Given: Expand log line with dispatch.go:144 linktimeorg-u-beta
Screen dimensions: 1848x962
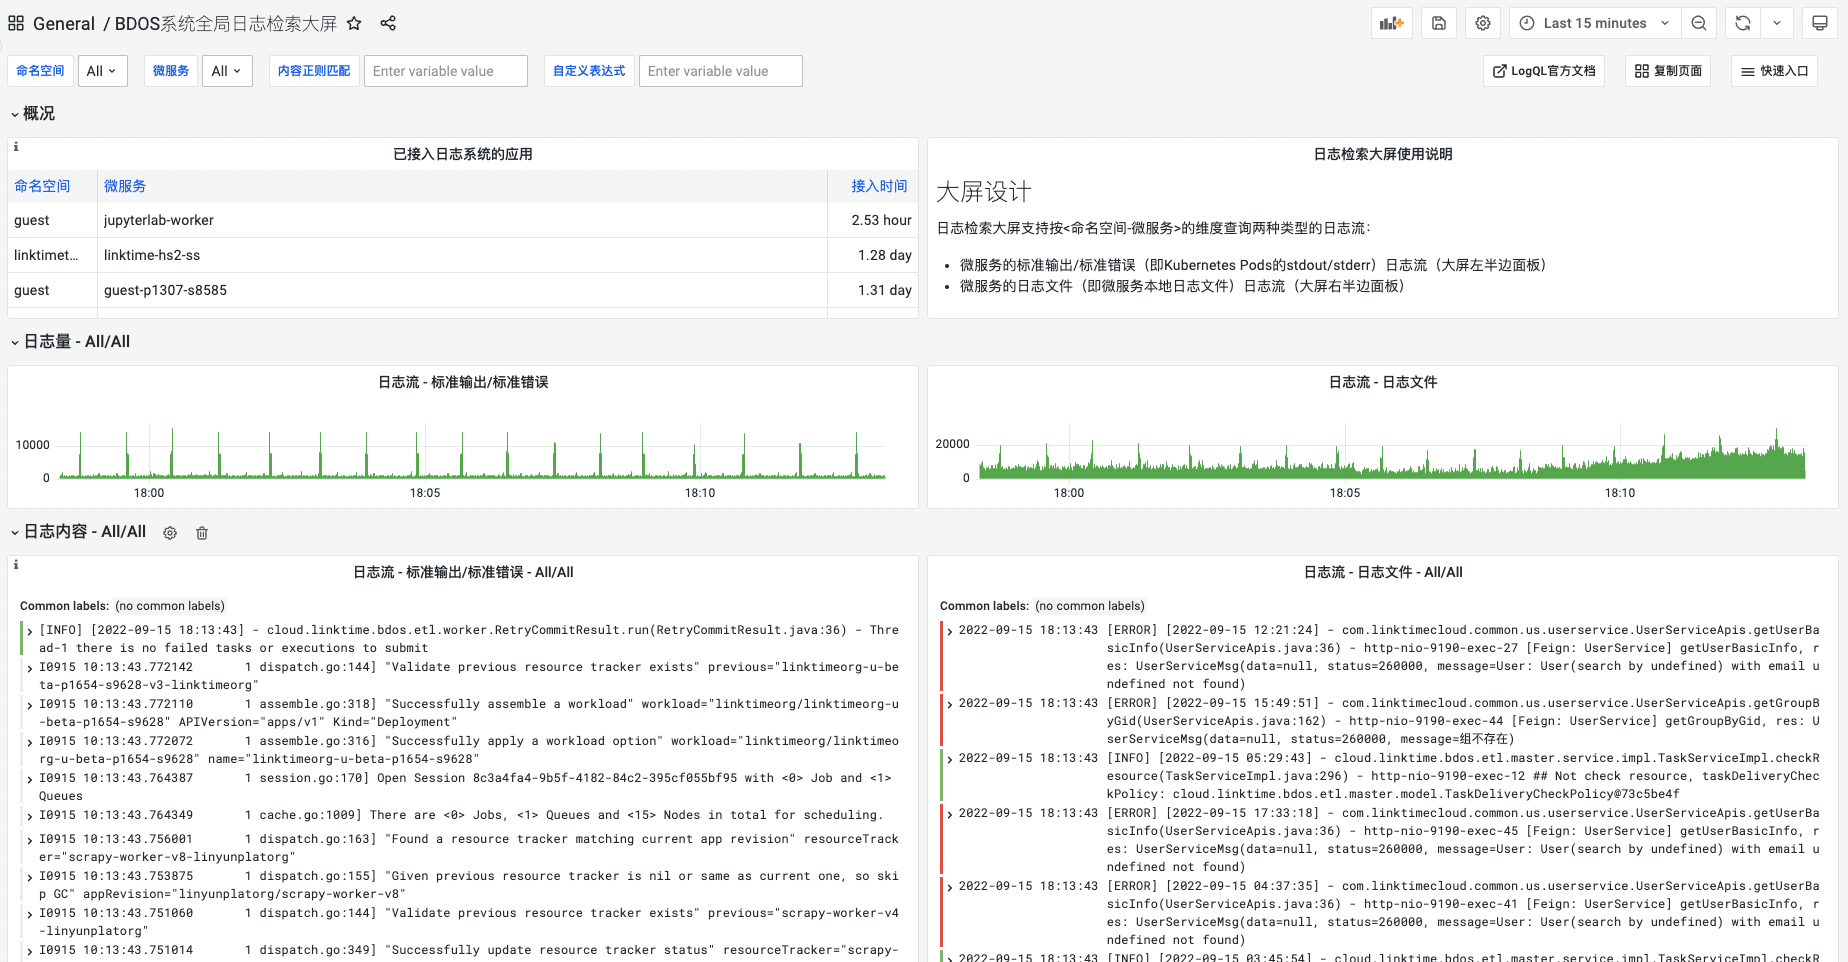Looking at the screenshot, I should (x=30, y=668).
